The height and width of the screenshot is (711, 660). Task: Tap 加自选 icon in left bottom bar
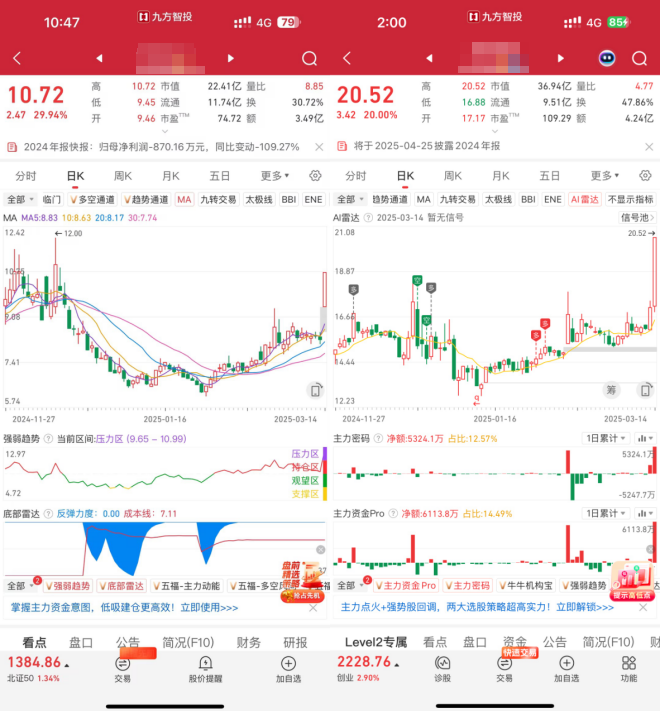click(x=288, y=669)
